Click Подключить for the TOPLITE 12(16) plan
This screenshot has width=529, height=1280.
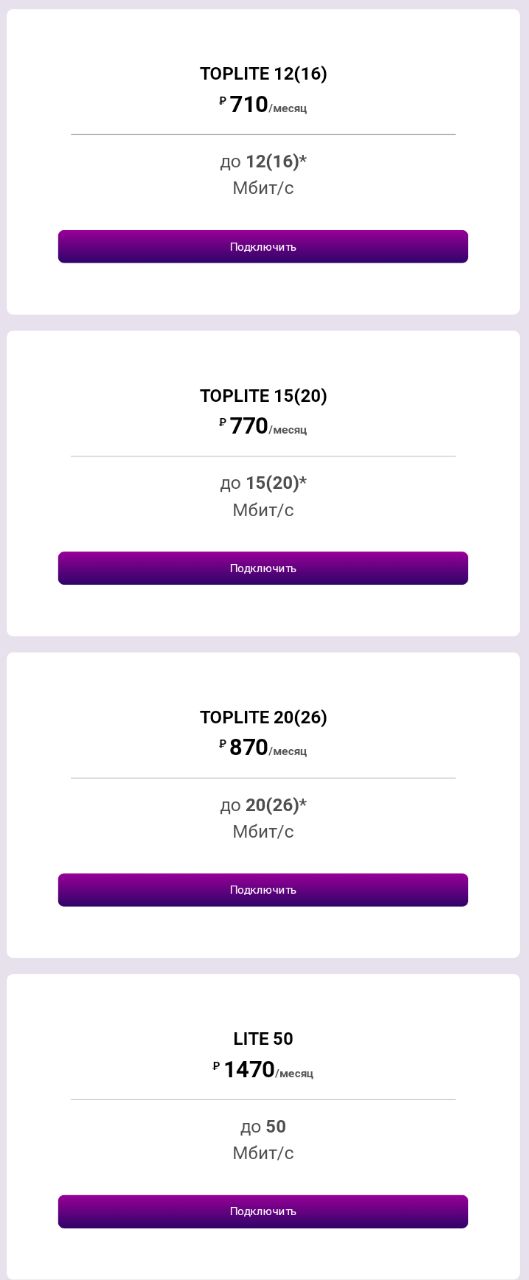pyautogui.click(x=263, y=246)
